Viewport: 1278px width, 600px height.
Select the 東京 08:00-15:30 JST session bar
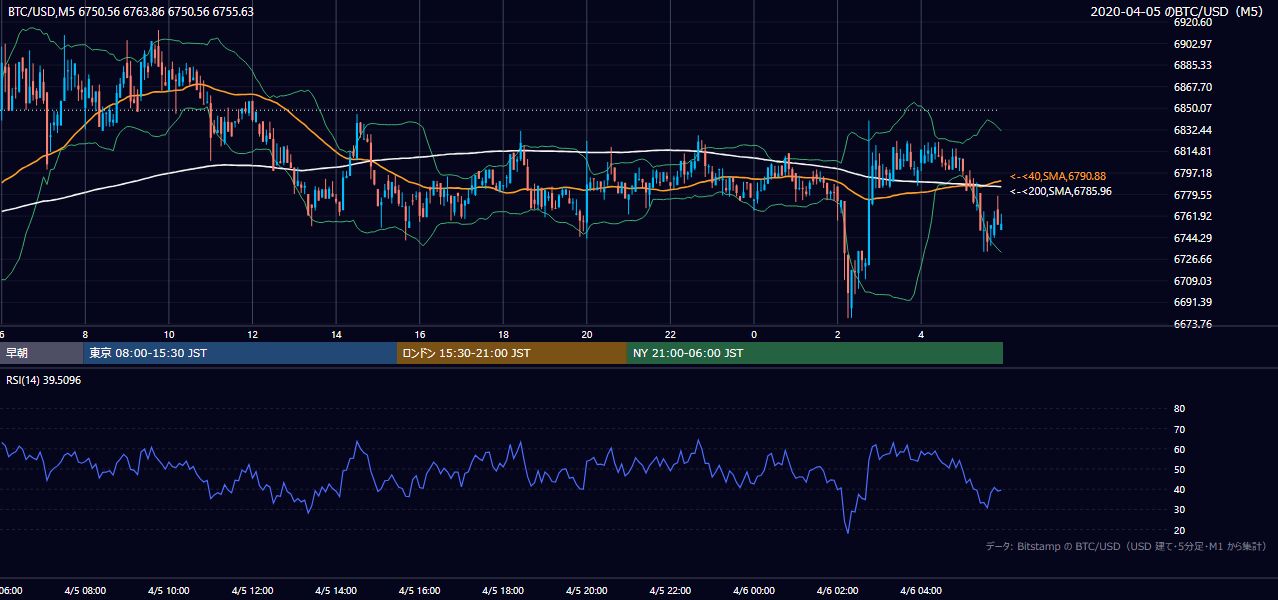[240, 353]
